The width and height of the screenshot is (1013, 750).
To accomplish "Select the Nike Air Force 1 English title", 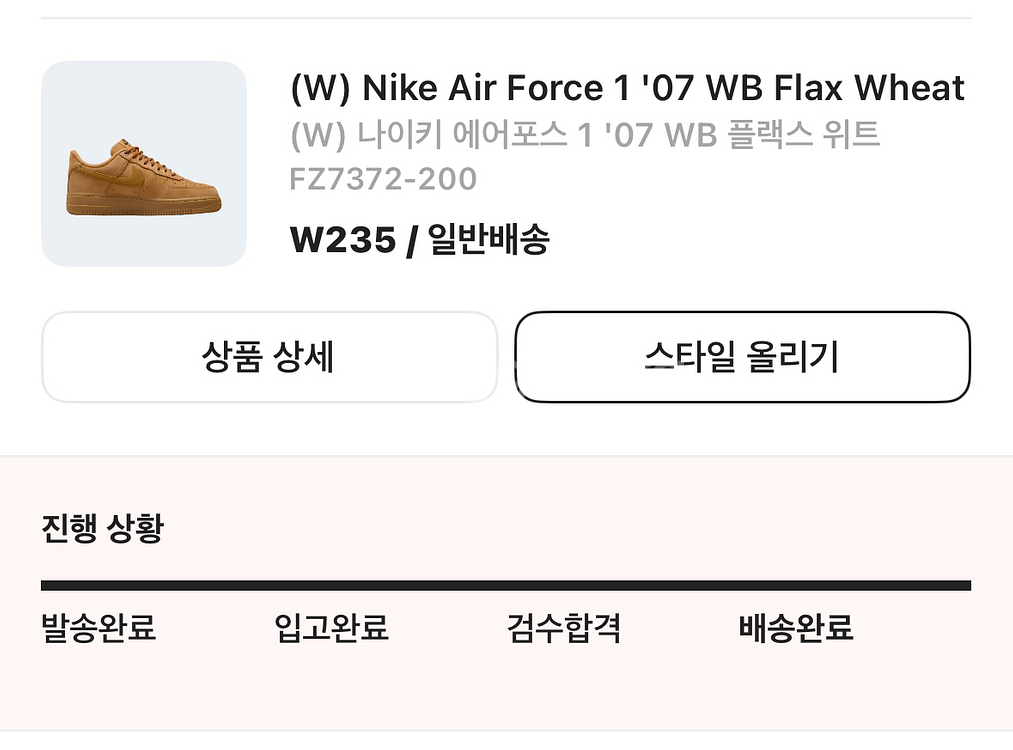I will tap(627, 88).
